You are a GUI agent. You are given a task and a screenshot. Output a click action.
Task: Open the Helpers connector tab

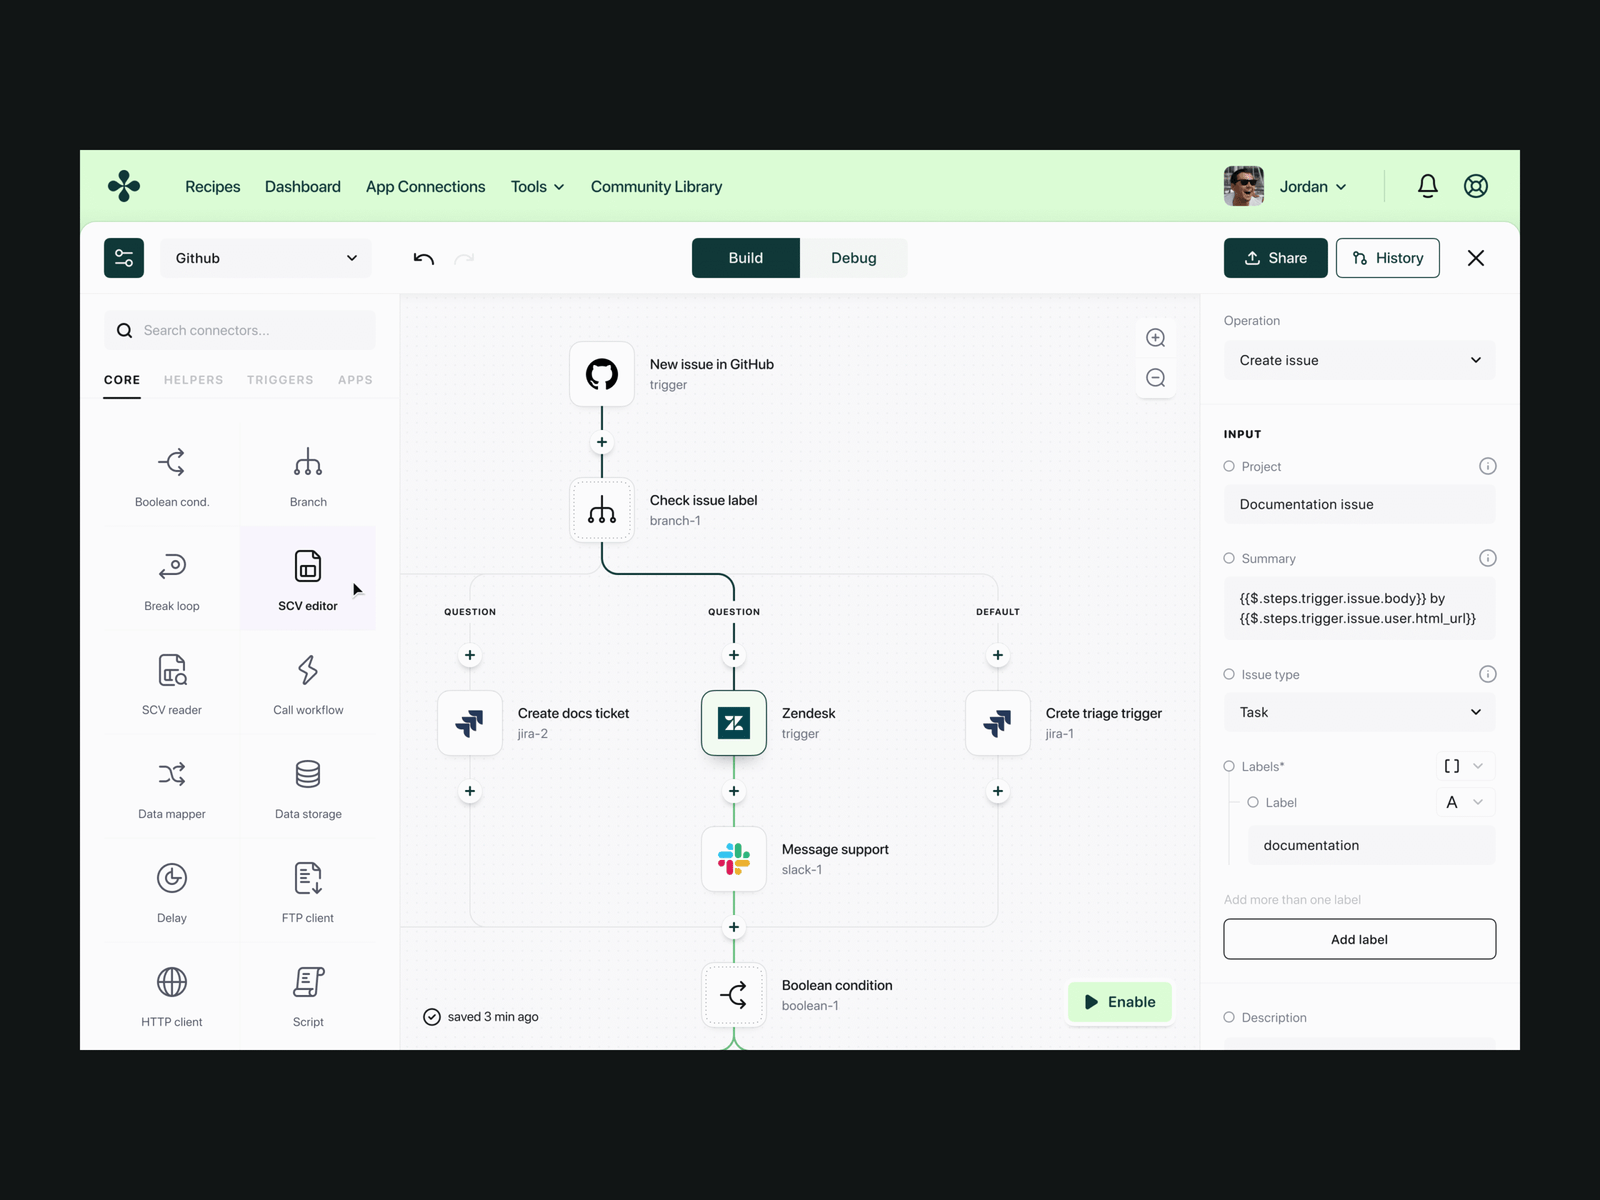pos(193,380)
